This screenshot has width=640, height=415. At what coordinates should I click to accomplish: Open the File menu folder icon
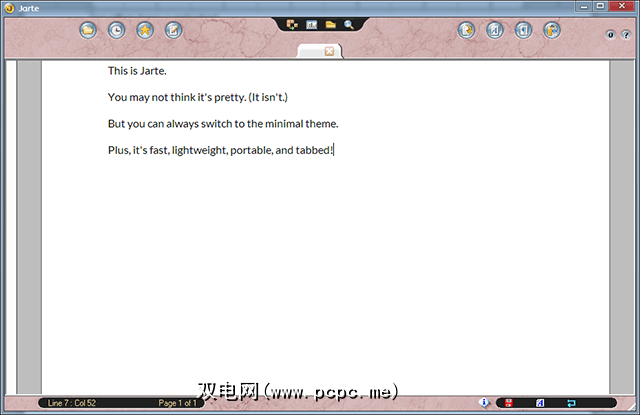88,30
